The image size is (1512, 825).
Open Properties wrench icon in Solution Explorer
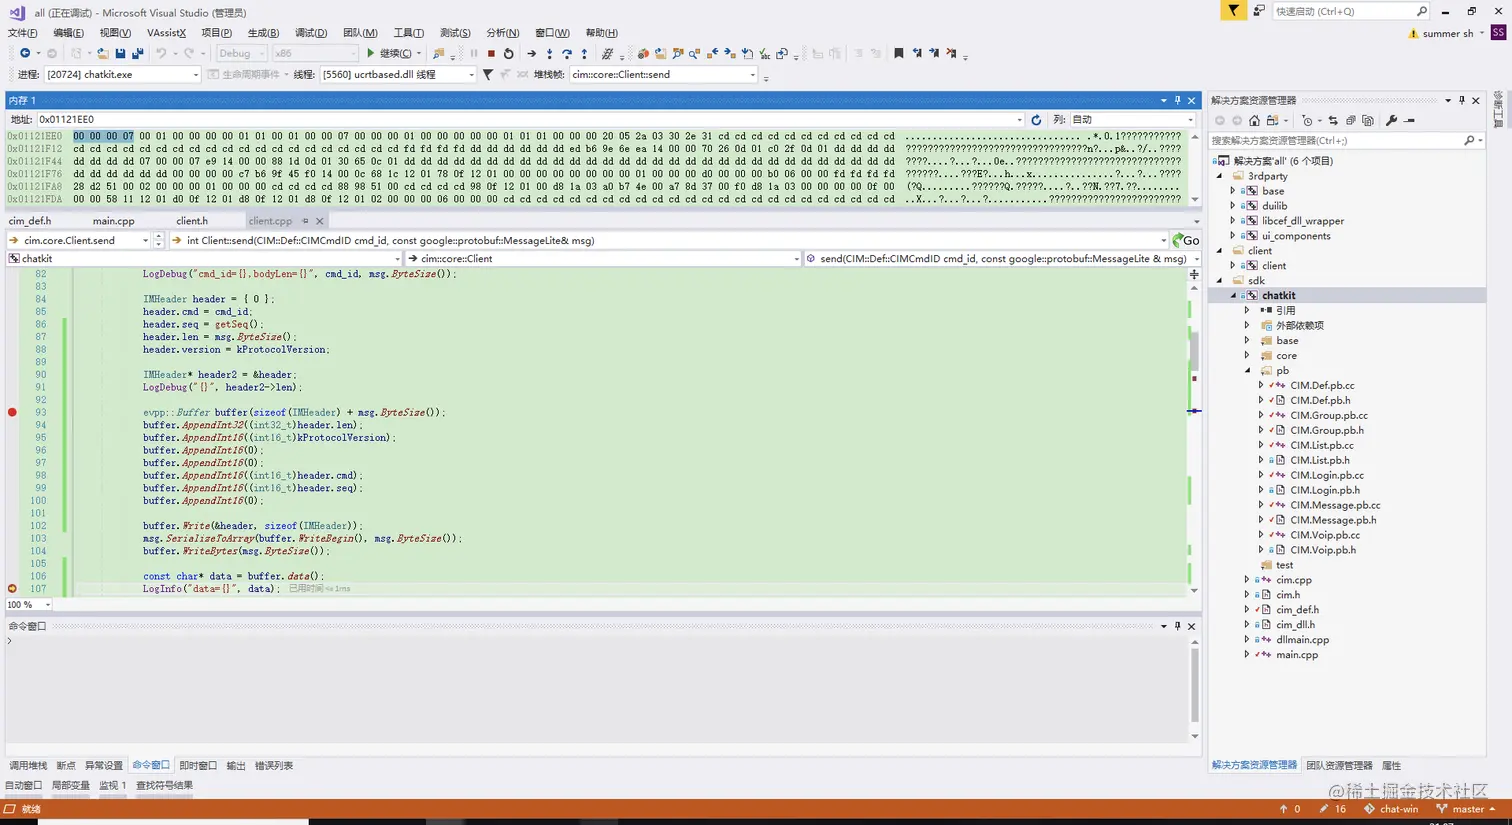[1391, 121]
